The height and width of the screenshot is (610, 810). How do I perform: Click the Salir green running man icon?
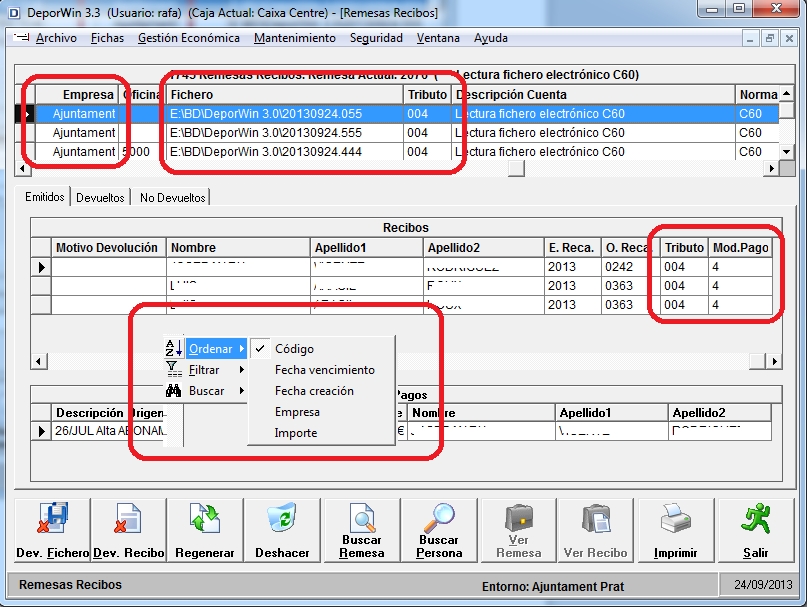point(755,519)
